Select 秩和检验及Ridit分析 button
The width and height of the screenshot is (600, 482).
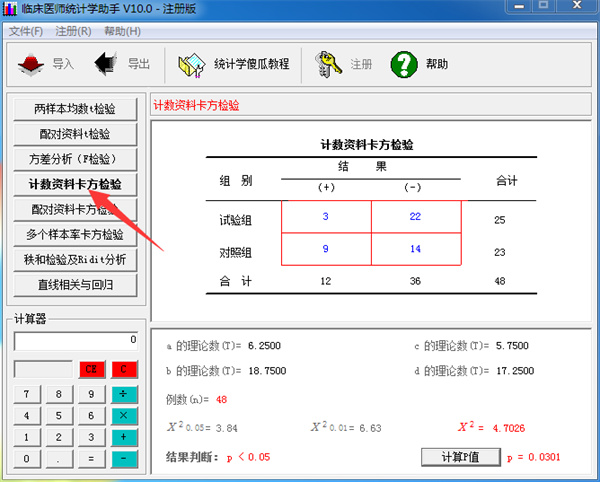click(x=75, y=260)
